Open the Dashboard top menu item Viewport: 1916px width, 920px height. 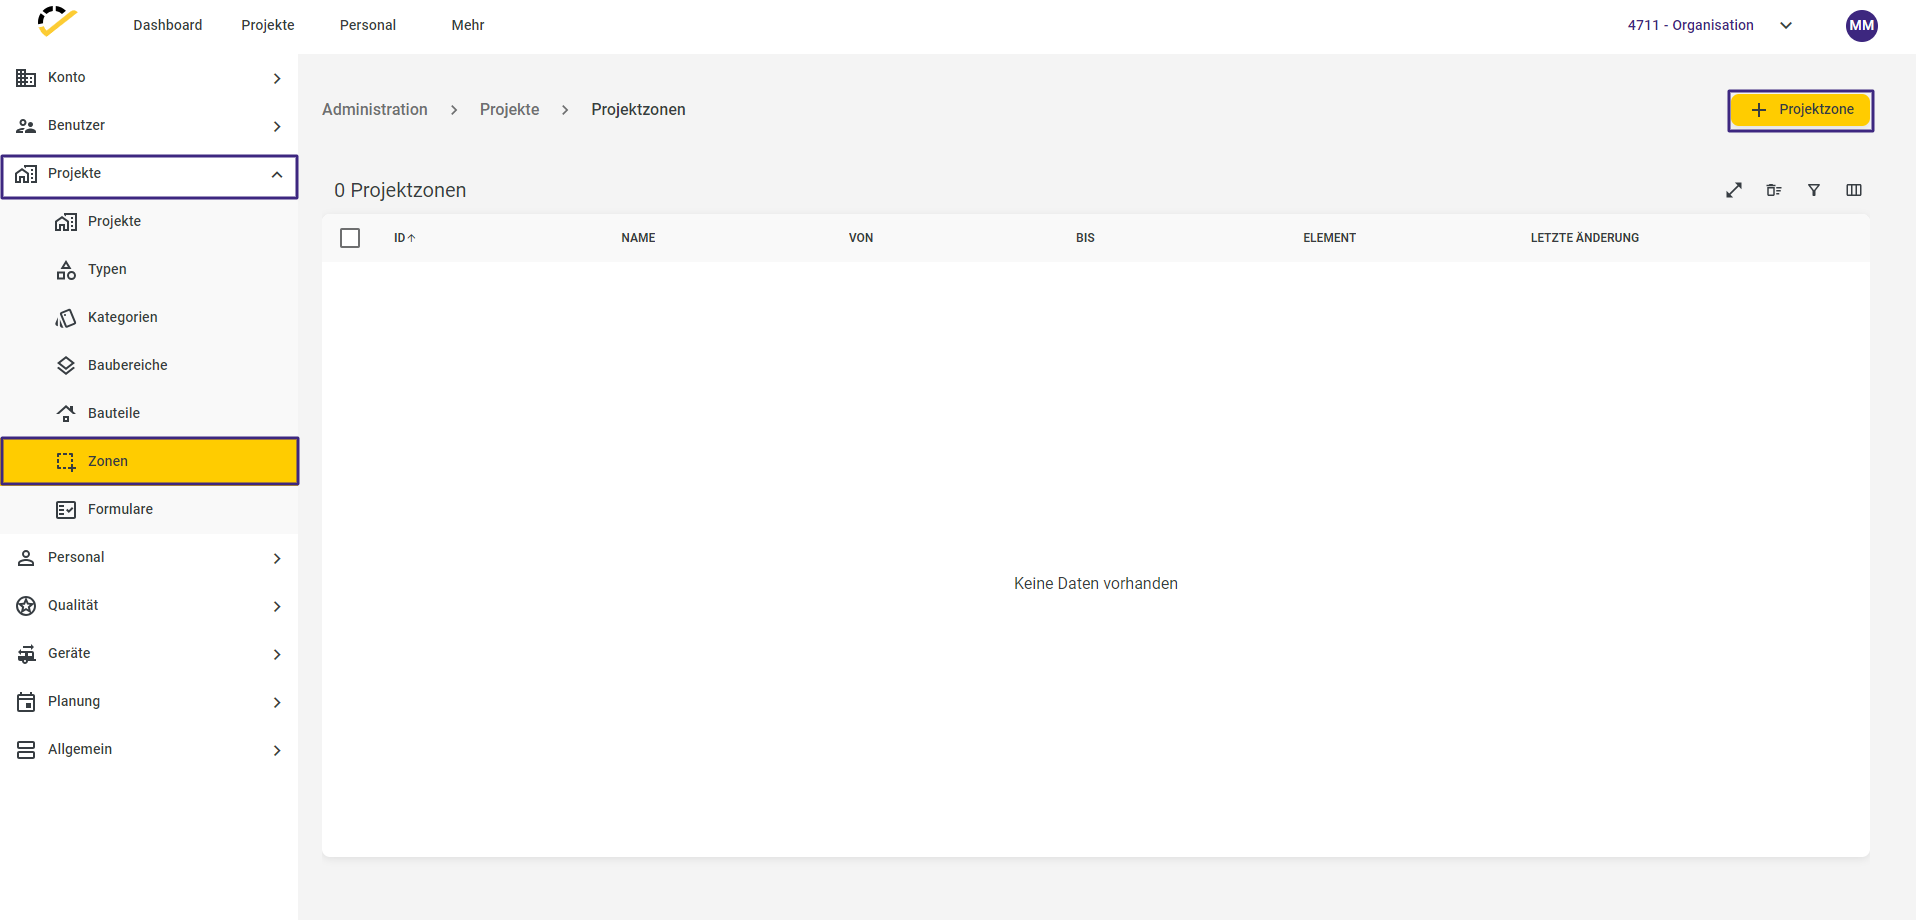[168, 25]
